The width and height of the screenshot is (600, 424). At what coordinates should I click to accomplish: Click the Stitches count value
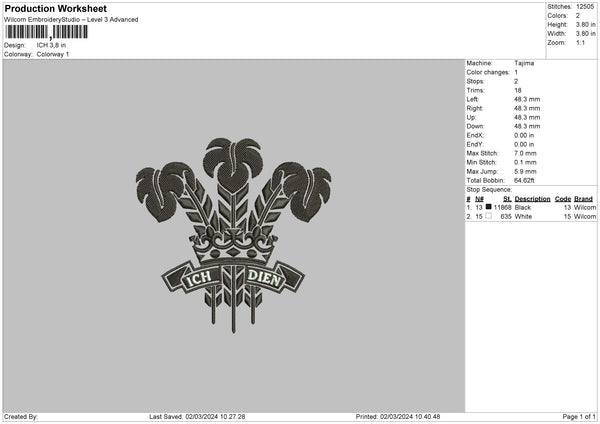(585, 7)
